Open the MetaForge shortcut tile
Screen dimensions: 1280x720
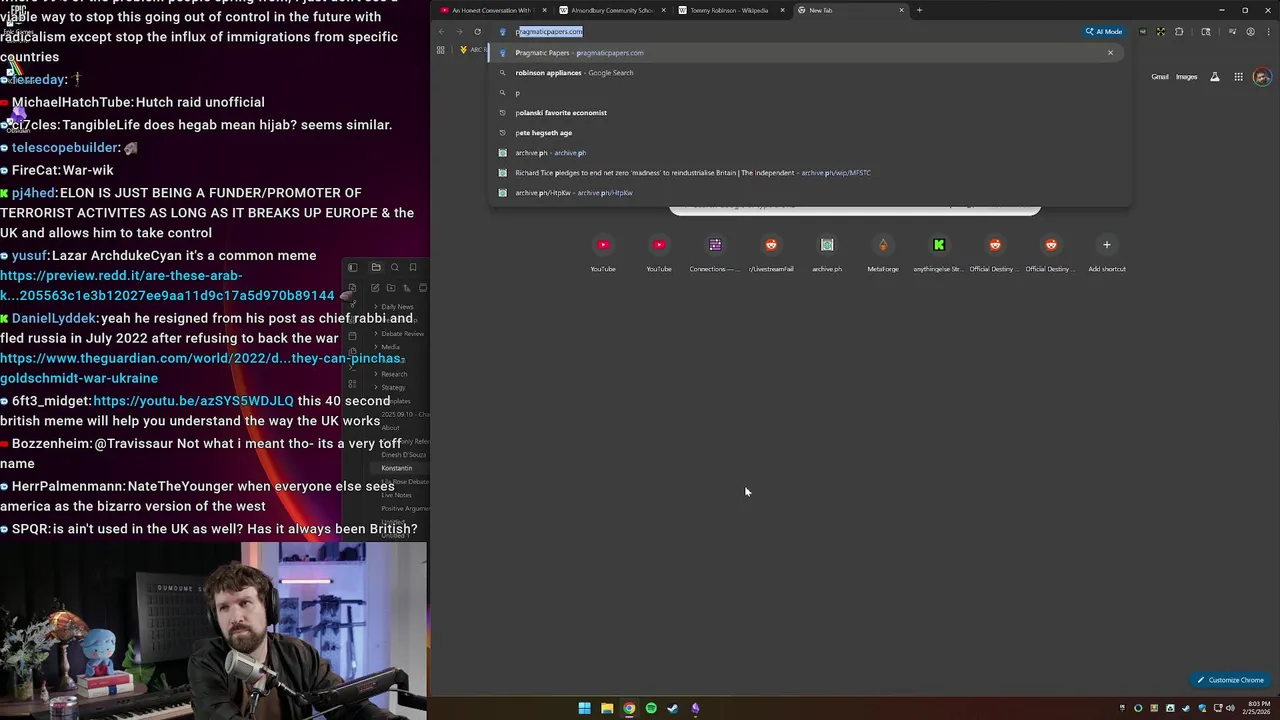click(883, 251)
